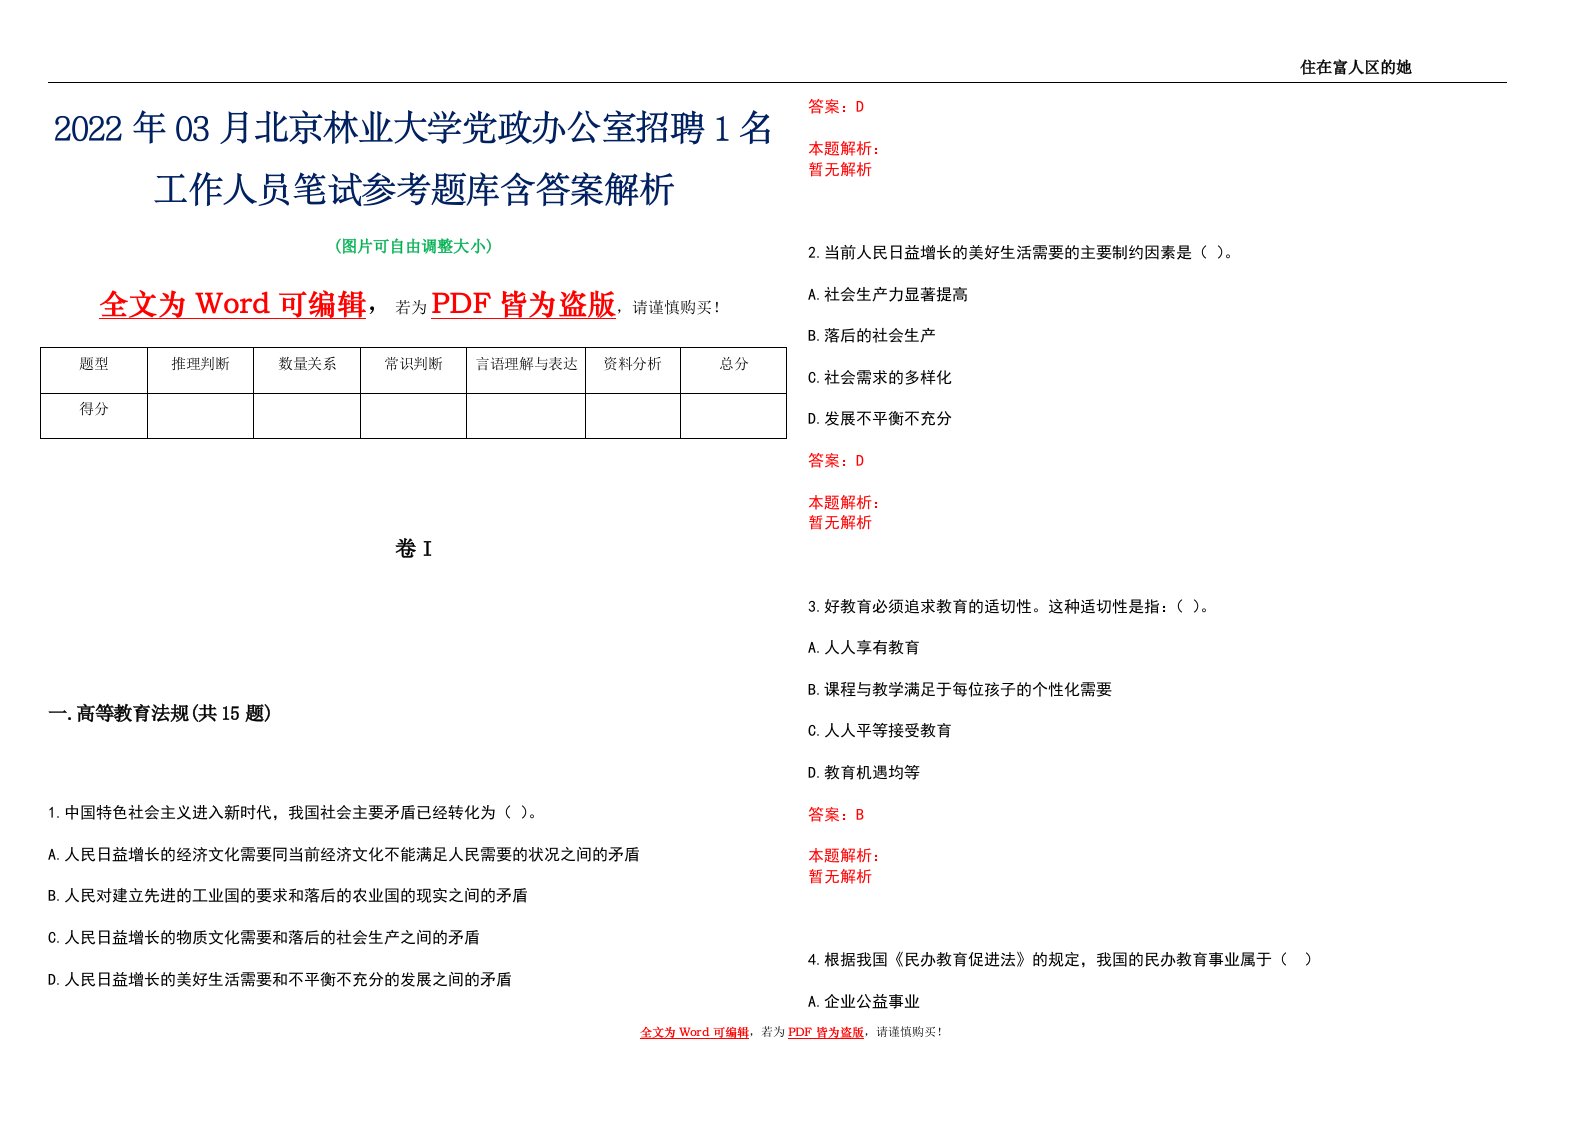Click the first 答案:D at page top
The height and width of the screenshot is (1122, 1587).
pyautogui.click(x=836, y=107)
